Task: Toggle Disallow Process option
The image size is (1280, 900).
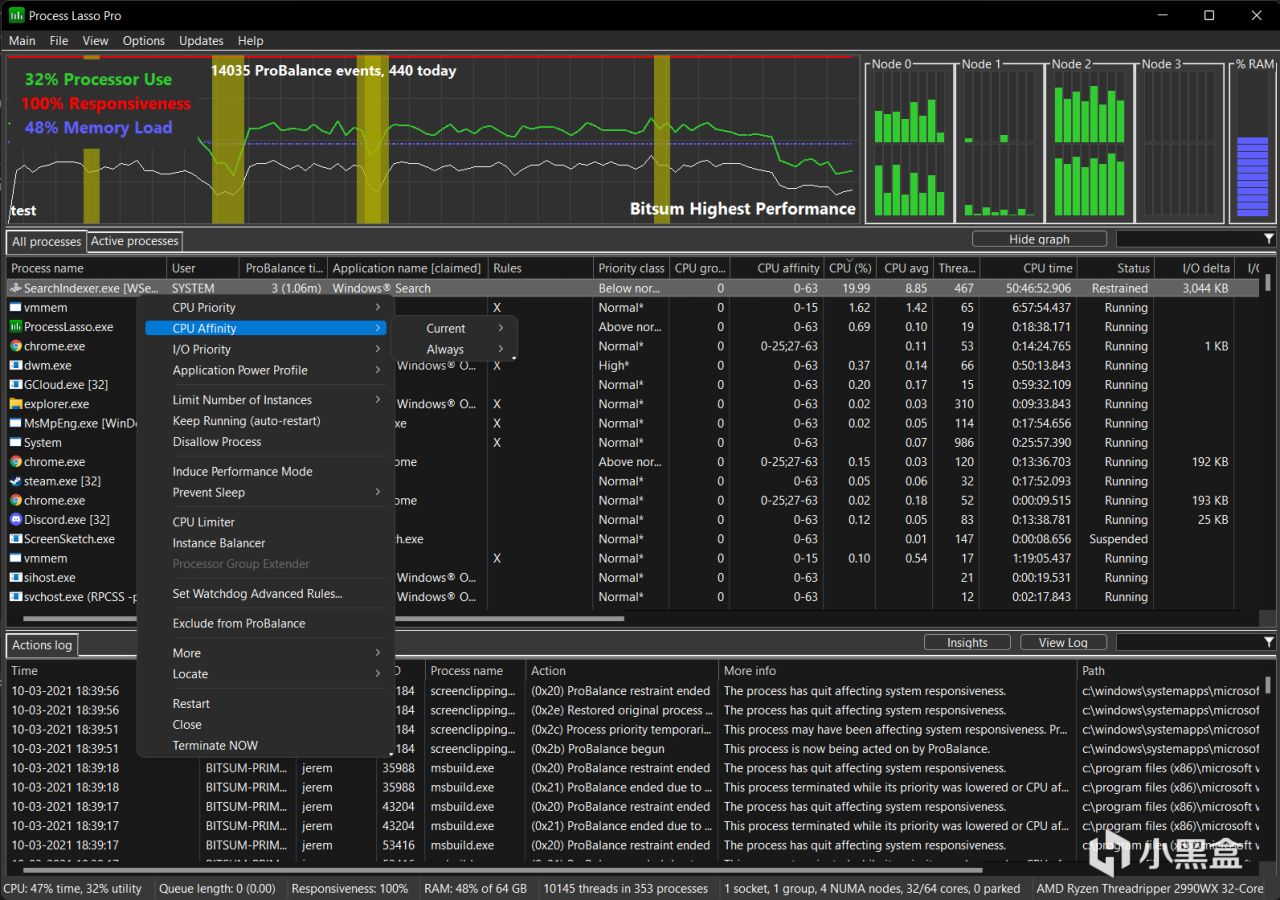Action: tap(265, 442)
